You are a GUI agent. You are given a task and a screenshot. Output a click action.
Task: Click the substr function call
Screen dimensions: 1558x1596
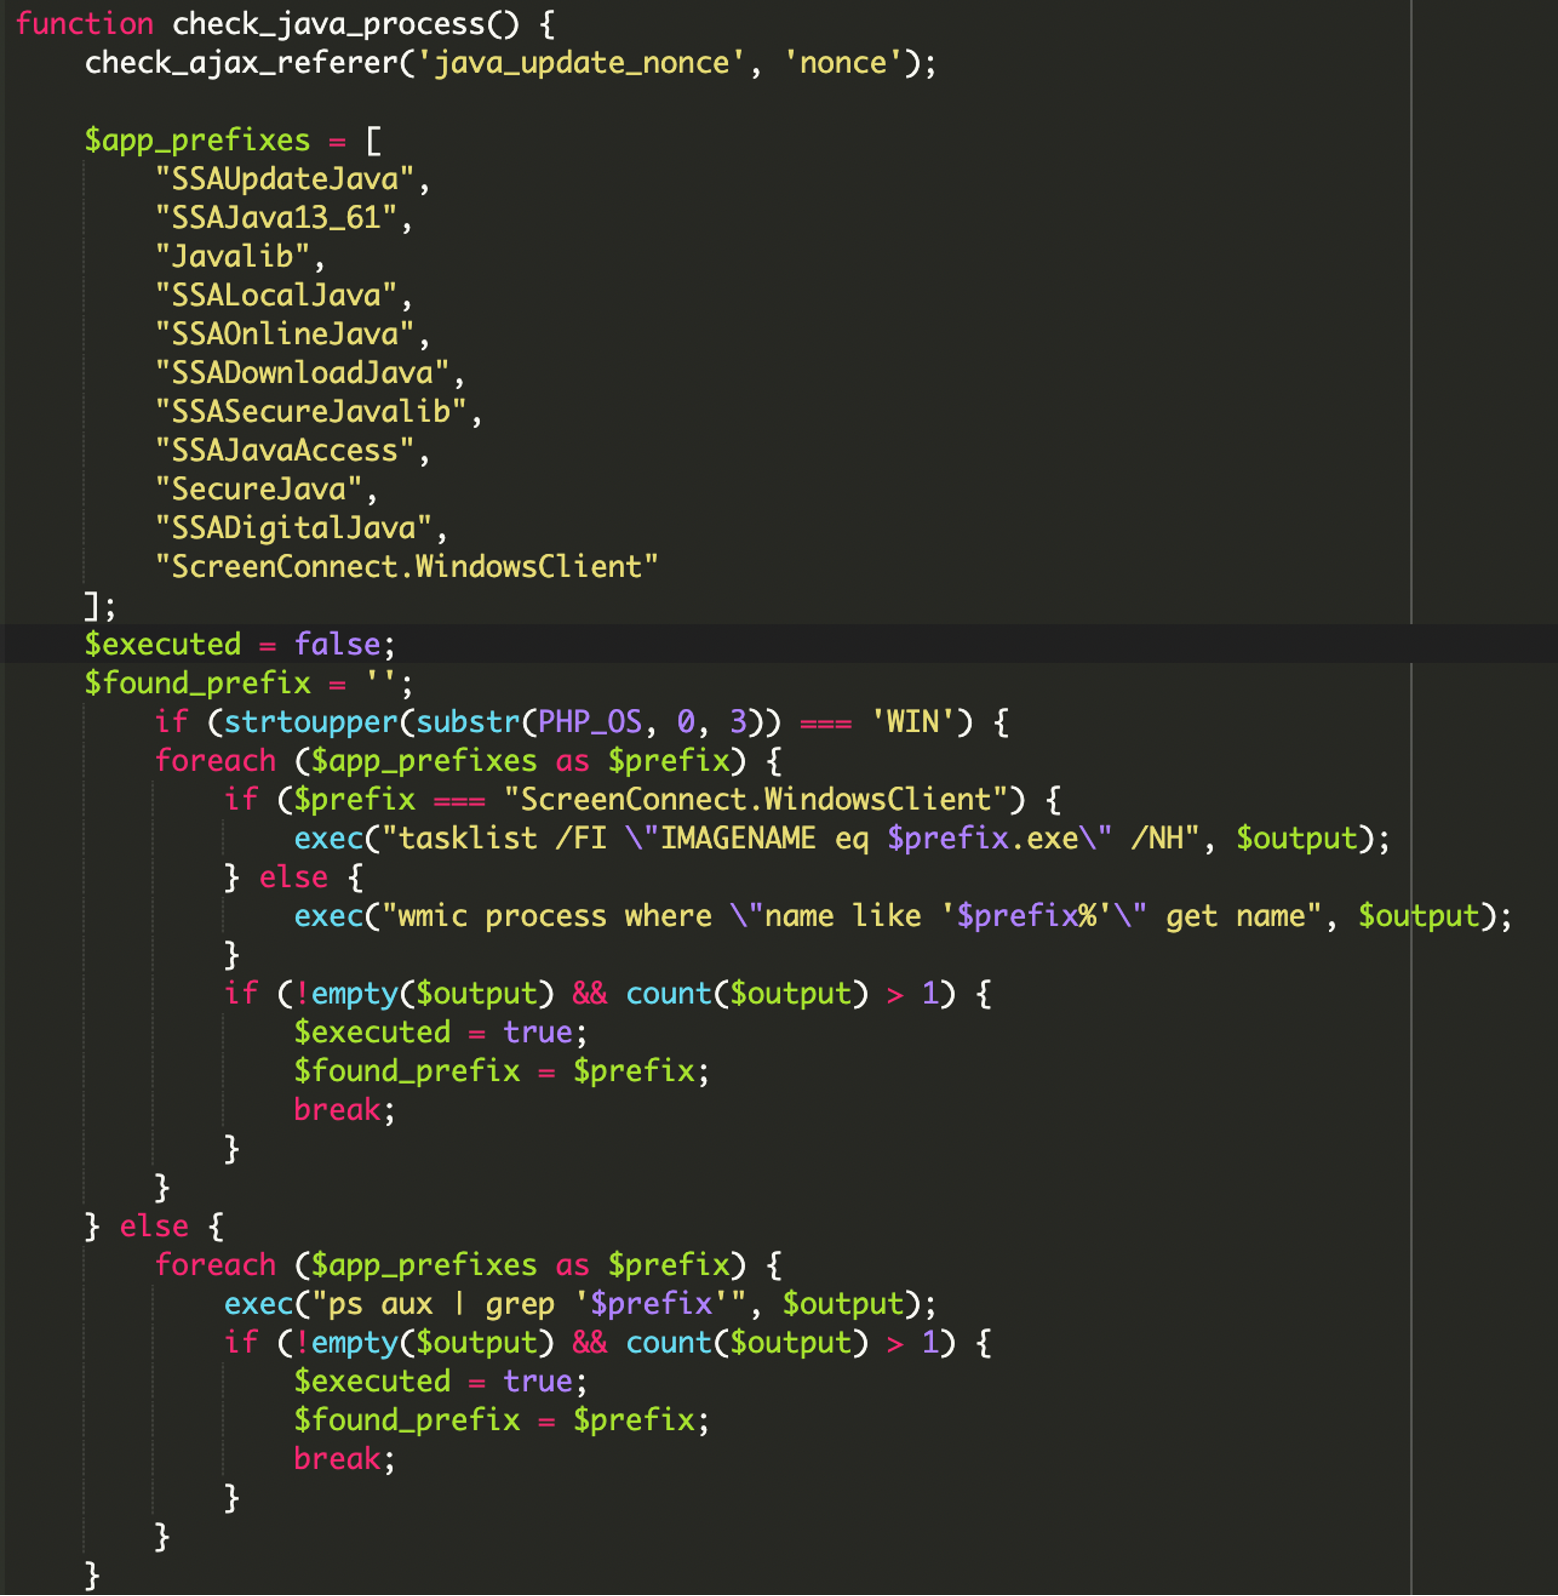467,722
